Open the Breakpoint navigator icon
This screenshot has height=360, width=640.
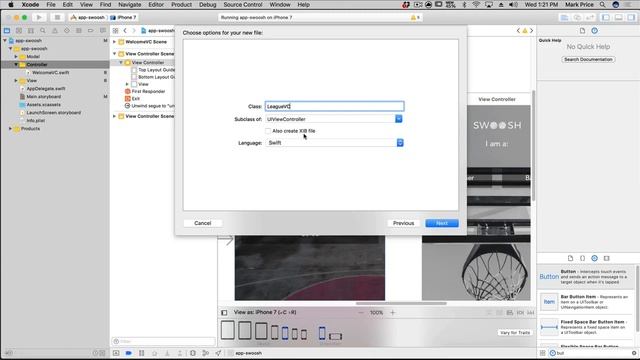coord(91,31)
